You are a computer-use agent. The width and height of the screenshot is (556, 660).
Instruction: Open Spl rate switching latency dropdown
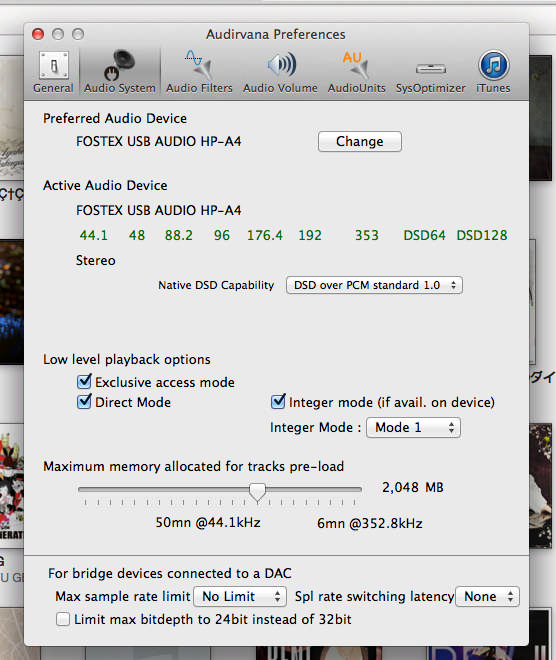[x=487, y=596]
